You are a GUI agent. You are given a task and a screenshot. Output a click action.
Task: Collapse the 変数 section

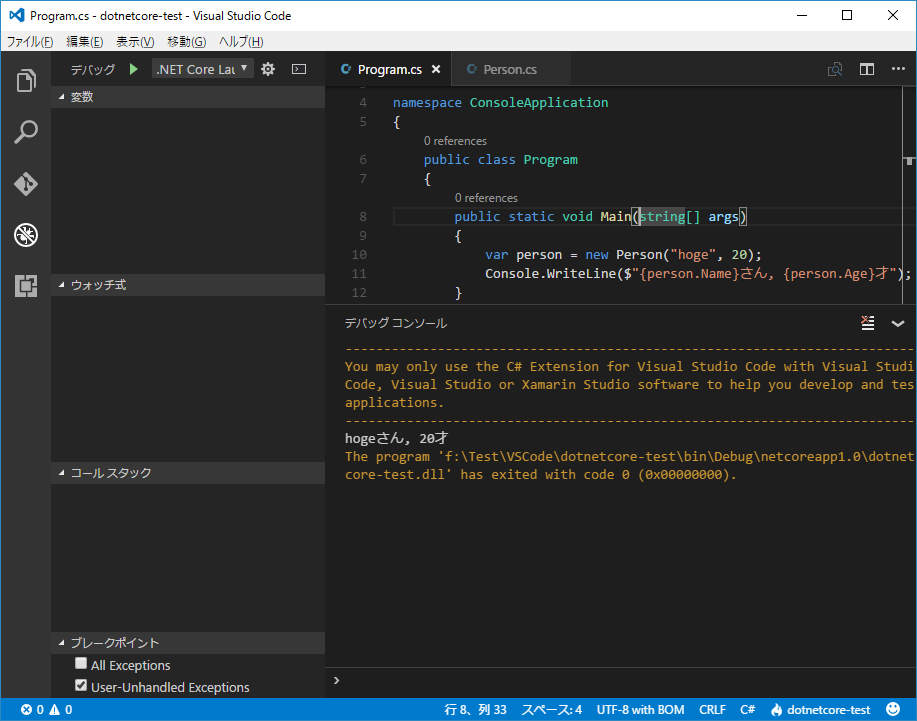point(188,97)
